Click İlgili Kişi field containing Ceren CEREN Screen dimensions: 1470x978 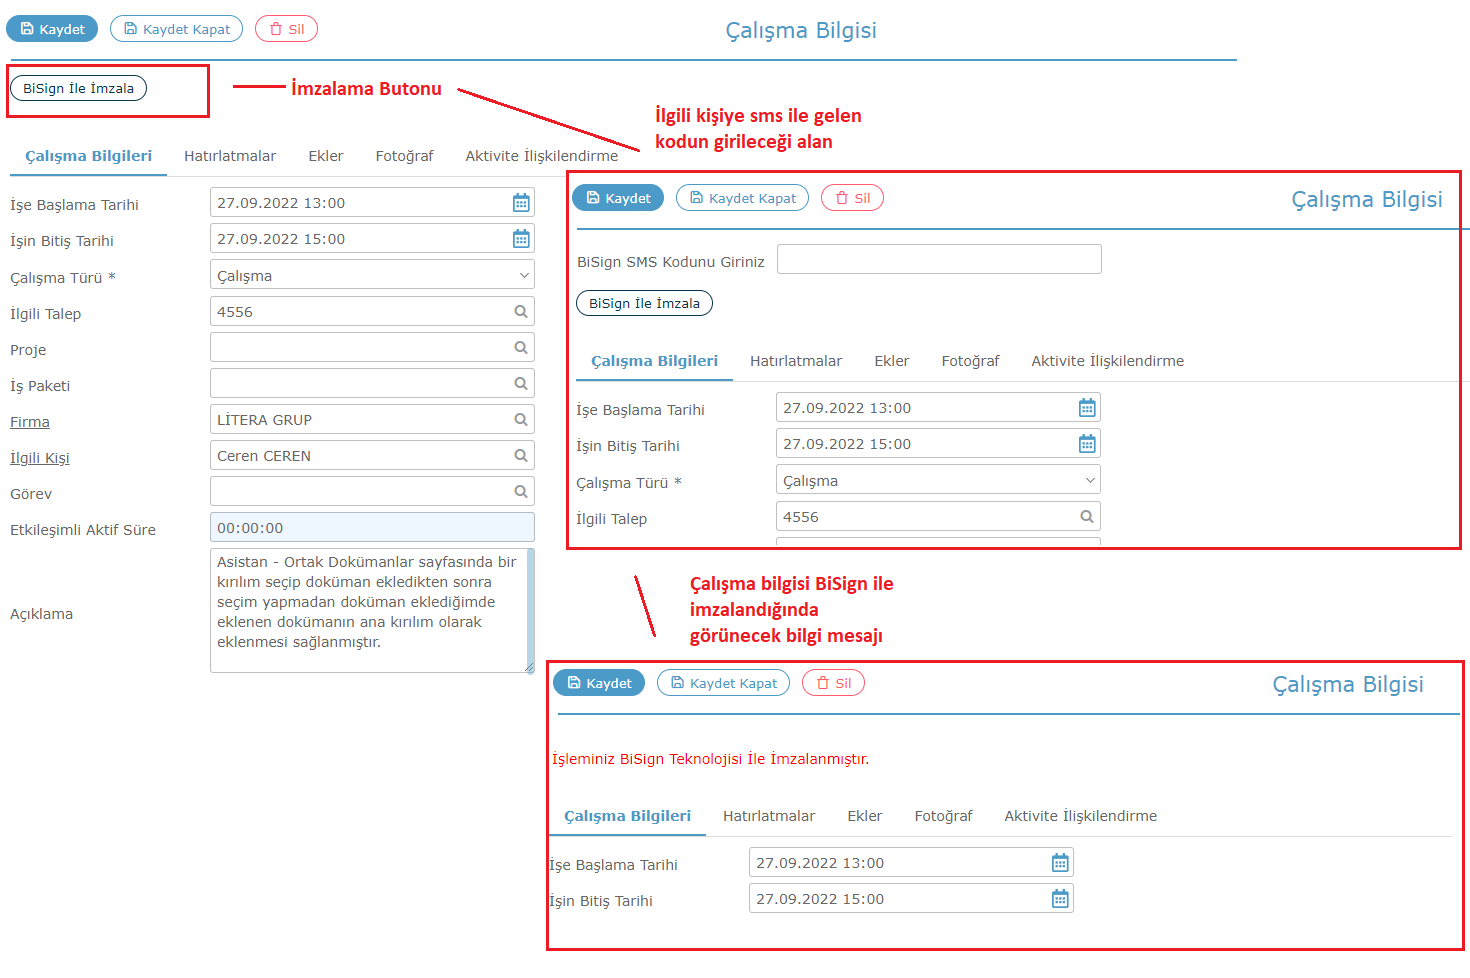click(372, 455)
